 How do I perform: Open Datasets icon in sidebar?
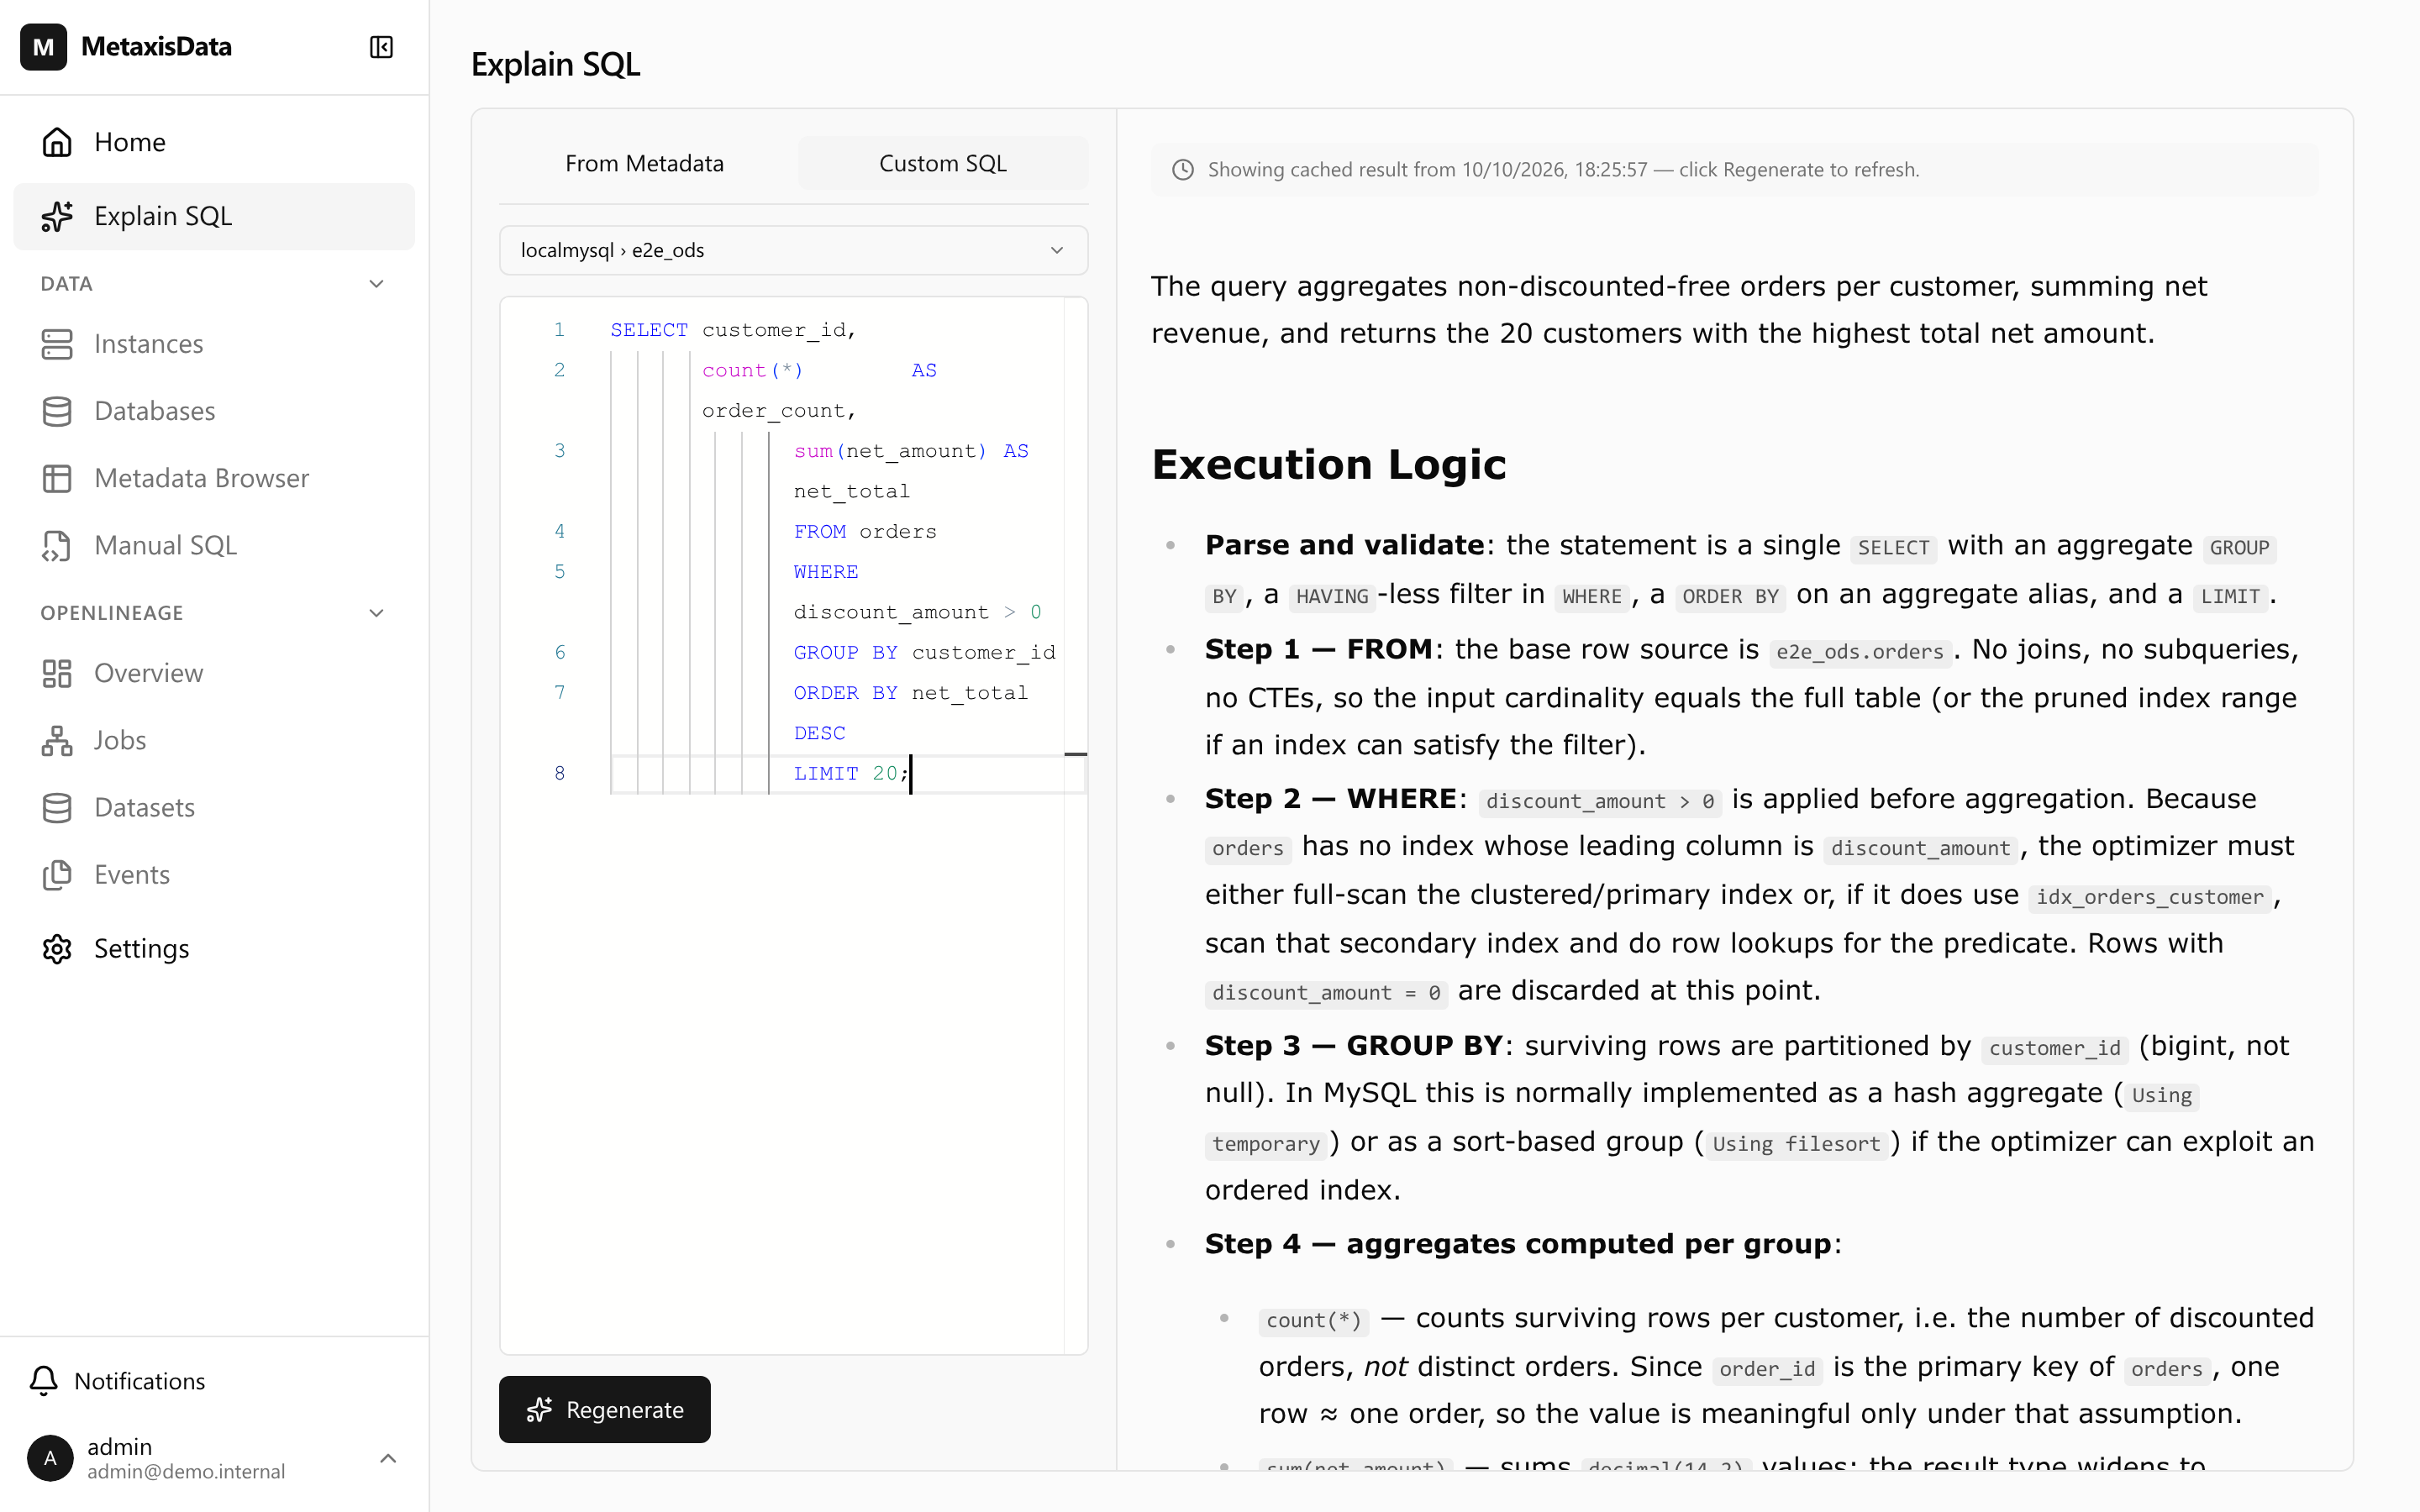tap(57, 807)
